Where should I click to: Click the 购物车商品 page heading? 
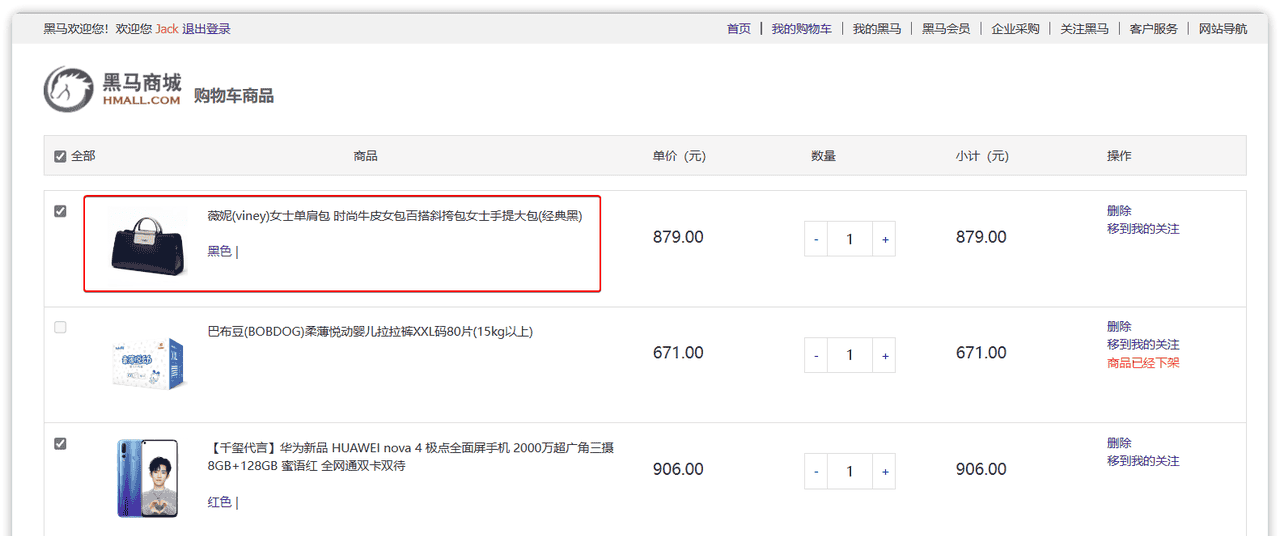tap(234, 96)
